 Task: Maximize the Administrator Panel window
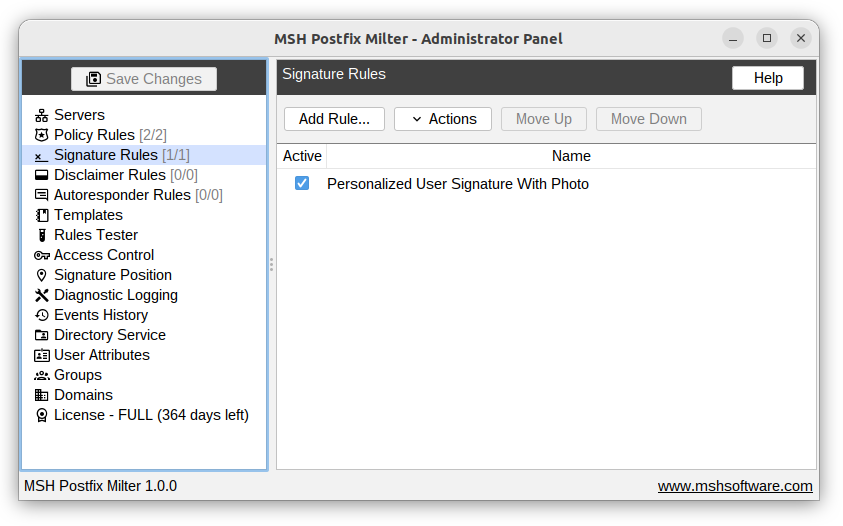coord(767,38)
